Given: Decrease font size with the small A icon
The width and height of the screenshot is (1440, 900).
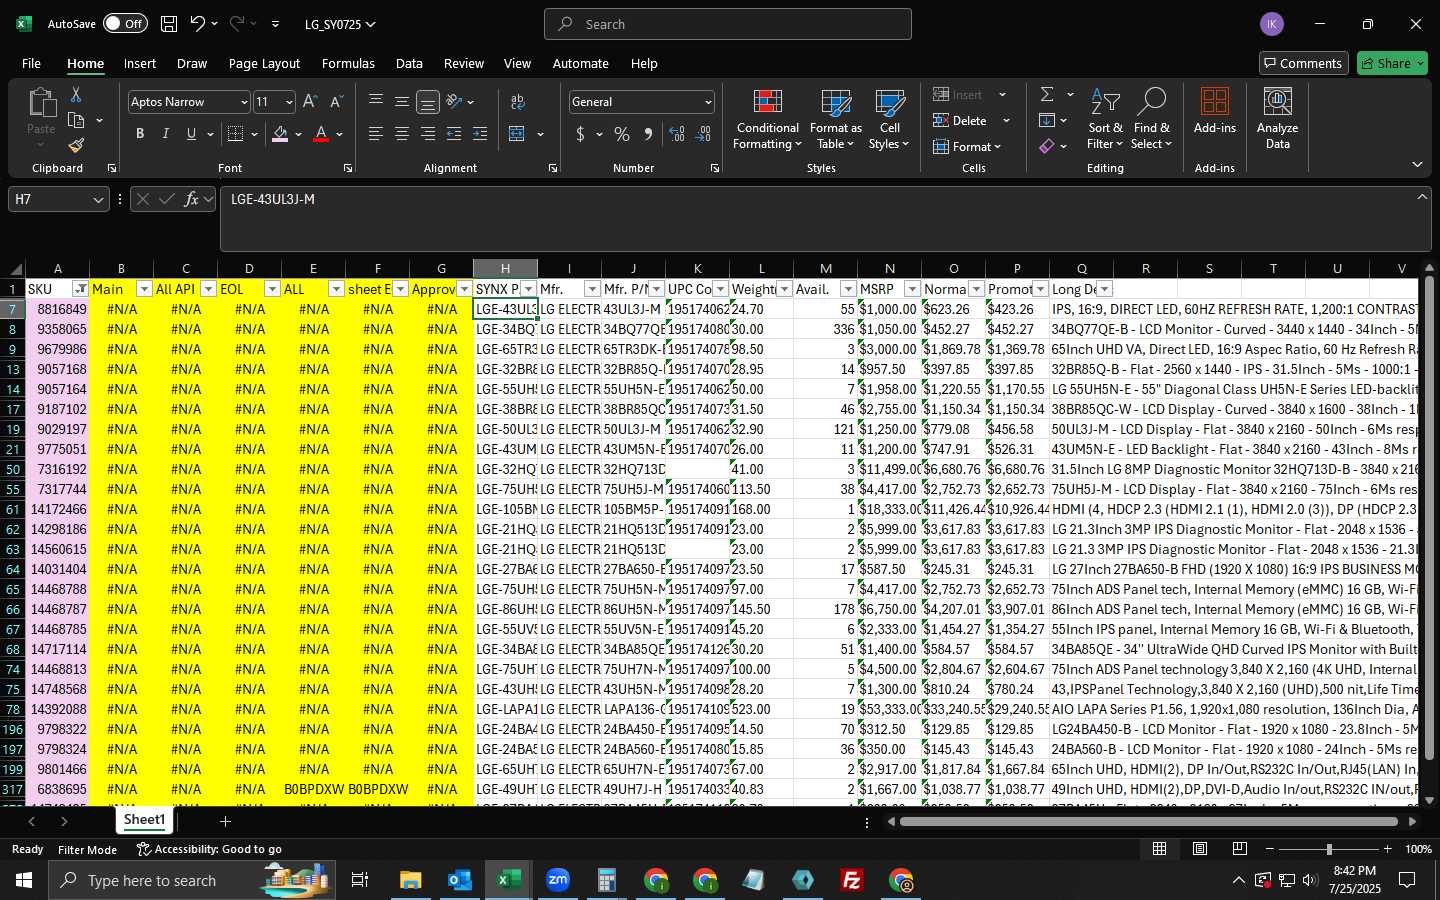Looking at the screenshot, I should pyautogui.click(x=336, y=102).
